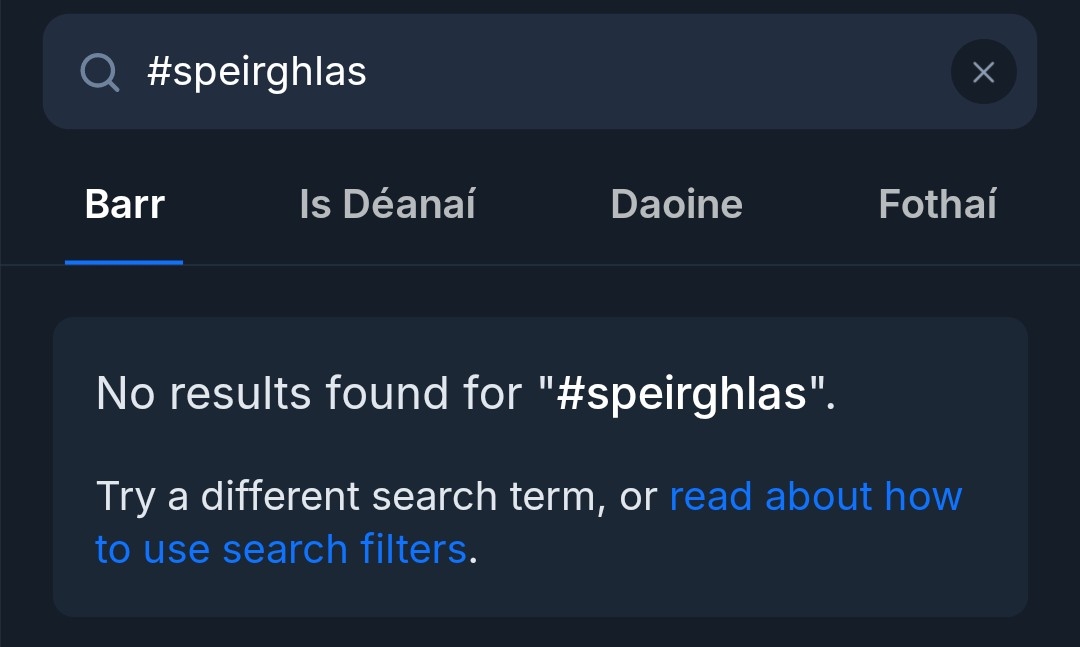Clear the search field with the X button
This screenshot has width=1080, height=647.
(983, 72)
